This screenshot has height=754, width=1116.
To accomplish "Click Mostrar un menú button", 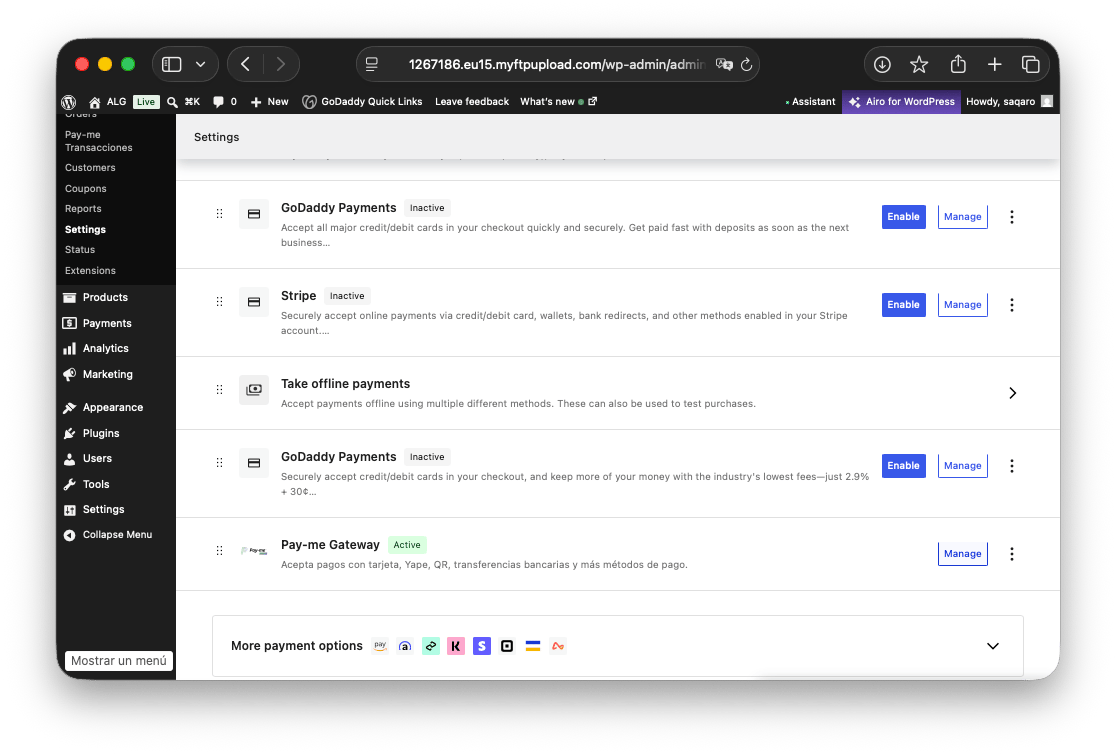I will pyautogui.click(x=119, y=661).
